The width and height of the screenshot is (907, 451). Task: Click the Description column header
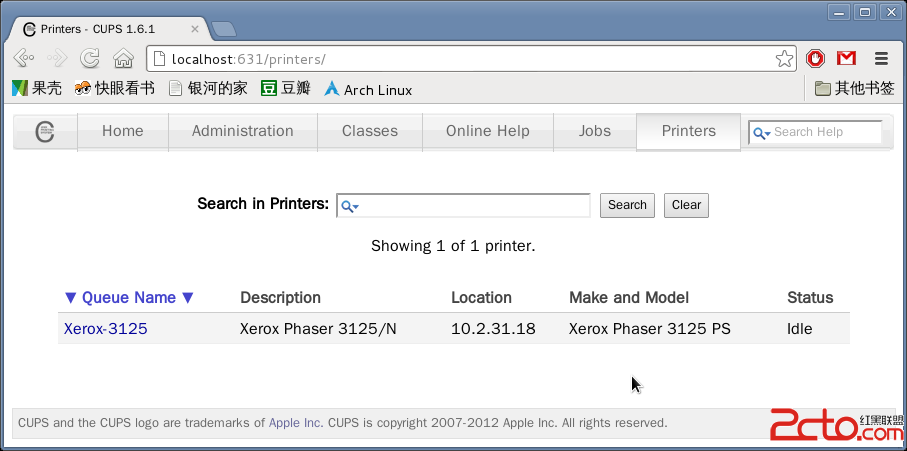pyautogui.click(x=281, y=298)
